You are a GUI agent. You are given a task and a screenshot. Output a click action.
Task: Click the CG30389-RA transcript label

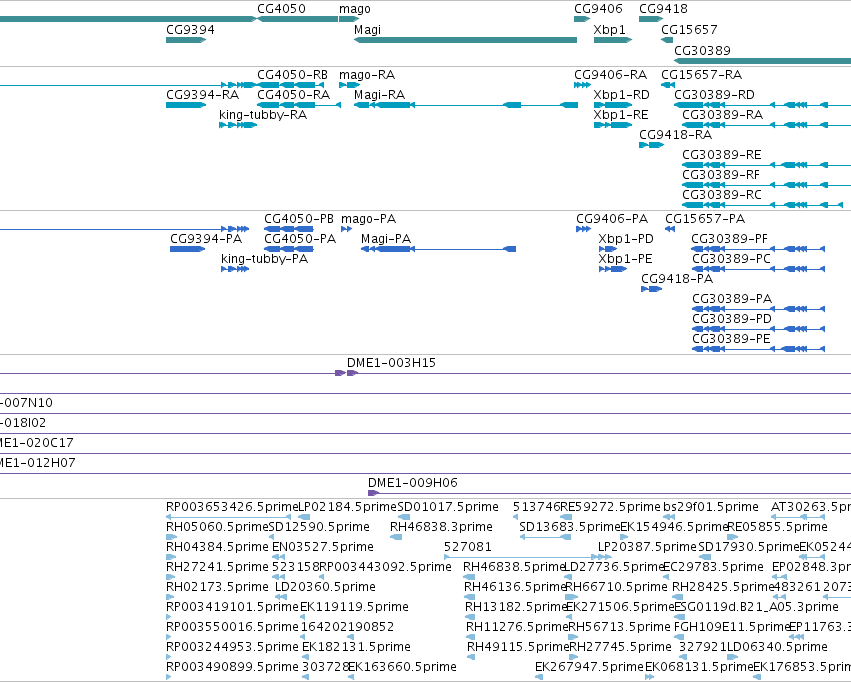(722, 114)
